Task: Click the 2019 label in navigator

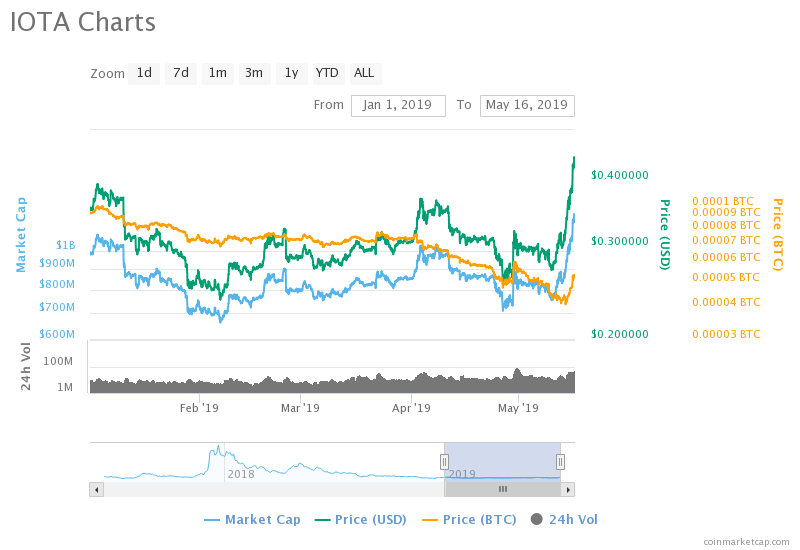Action: click(x=462, y=474)
